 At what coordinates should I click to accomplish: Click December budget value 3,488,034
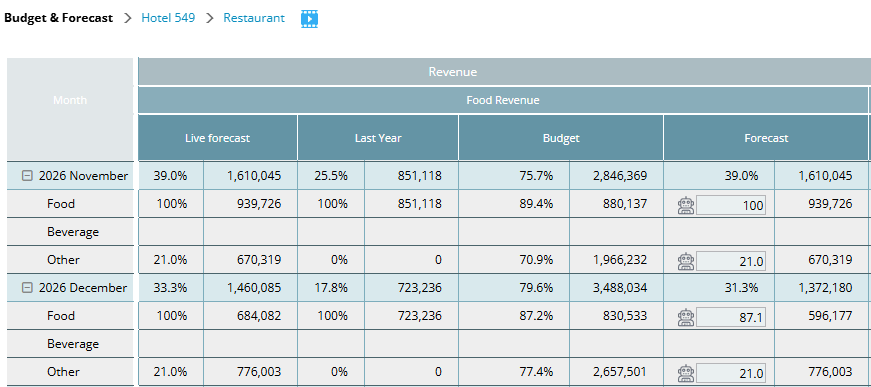click(620, 288)
